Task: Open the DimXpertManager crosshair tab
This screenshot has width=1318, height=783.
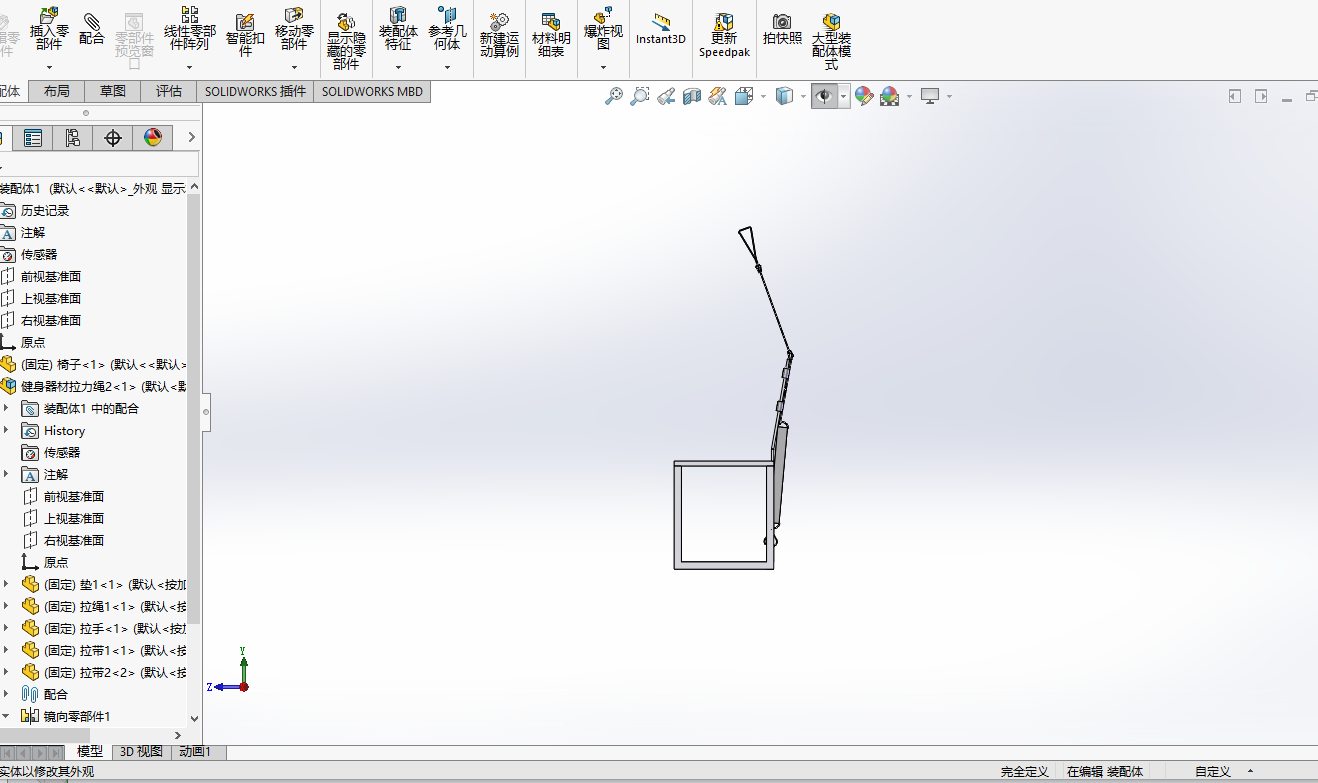Action: (113, 138)
